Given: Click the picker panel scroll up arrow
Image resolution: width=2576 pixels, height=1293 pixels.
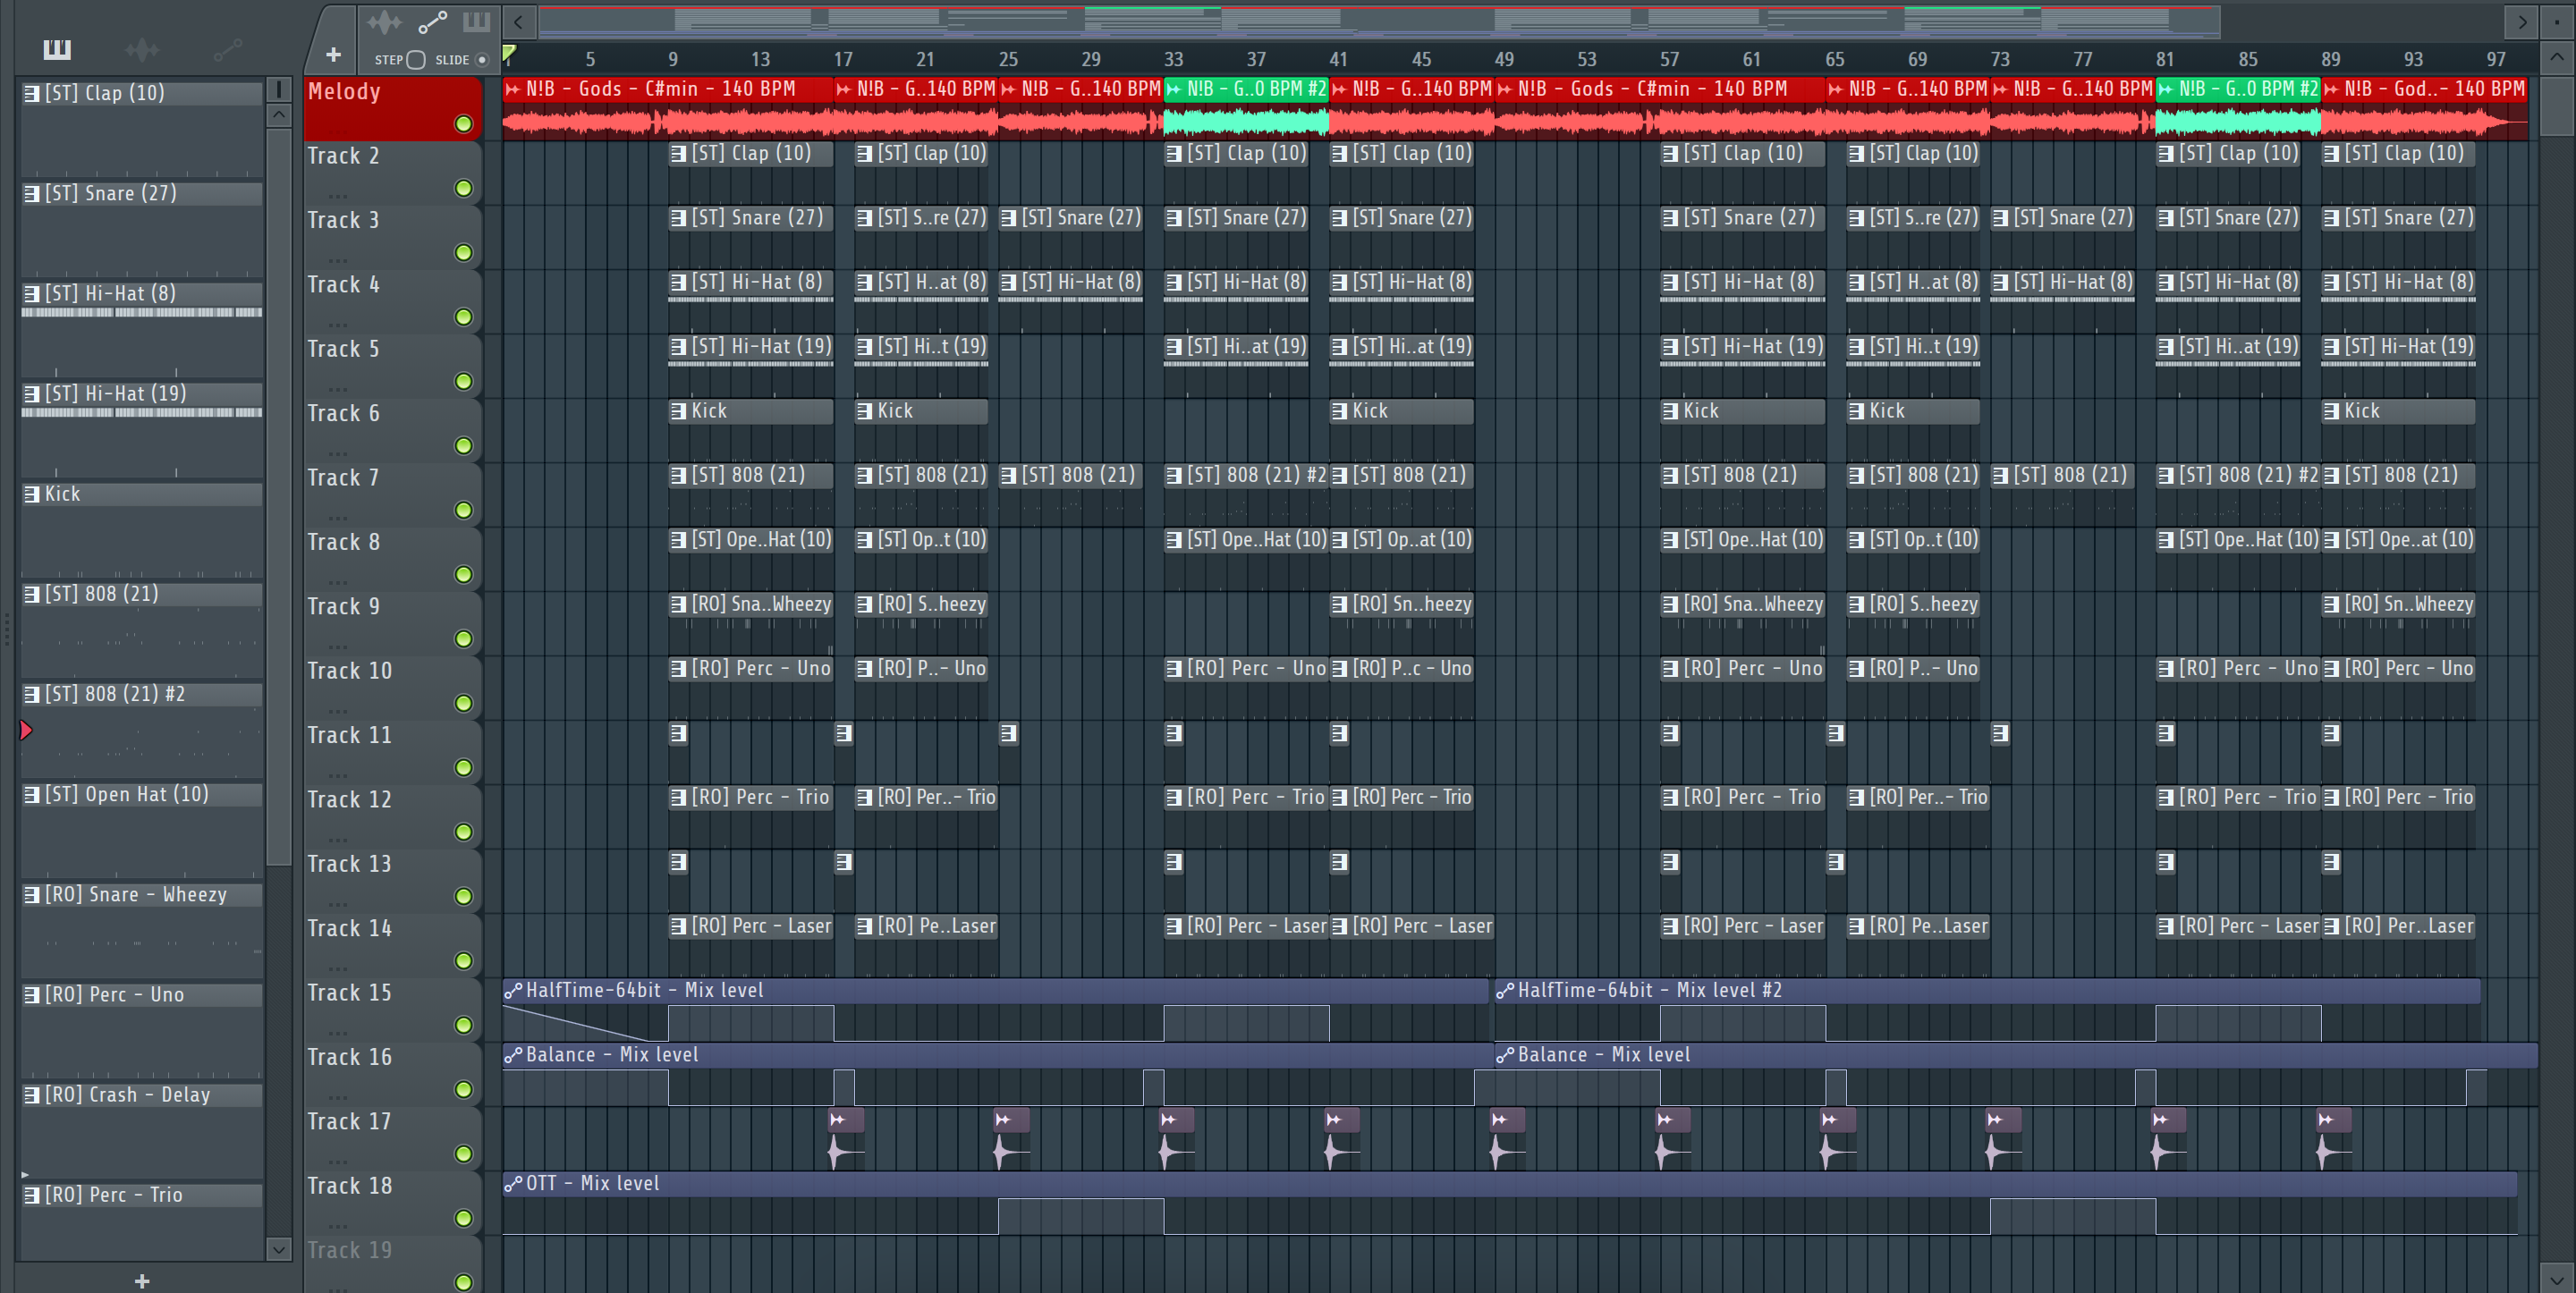Looking at the screenshot, I should coord(279,115).
